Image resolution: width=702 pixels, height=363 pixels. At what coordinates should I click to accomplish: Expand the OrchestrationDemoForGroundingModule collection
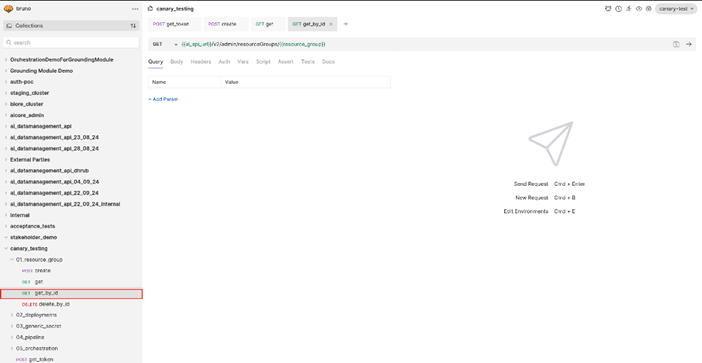6,60
